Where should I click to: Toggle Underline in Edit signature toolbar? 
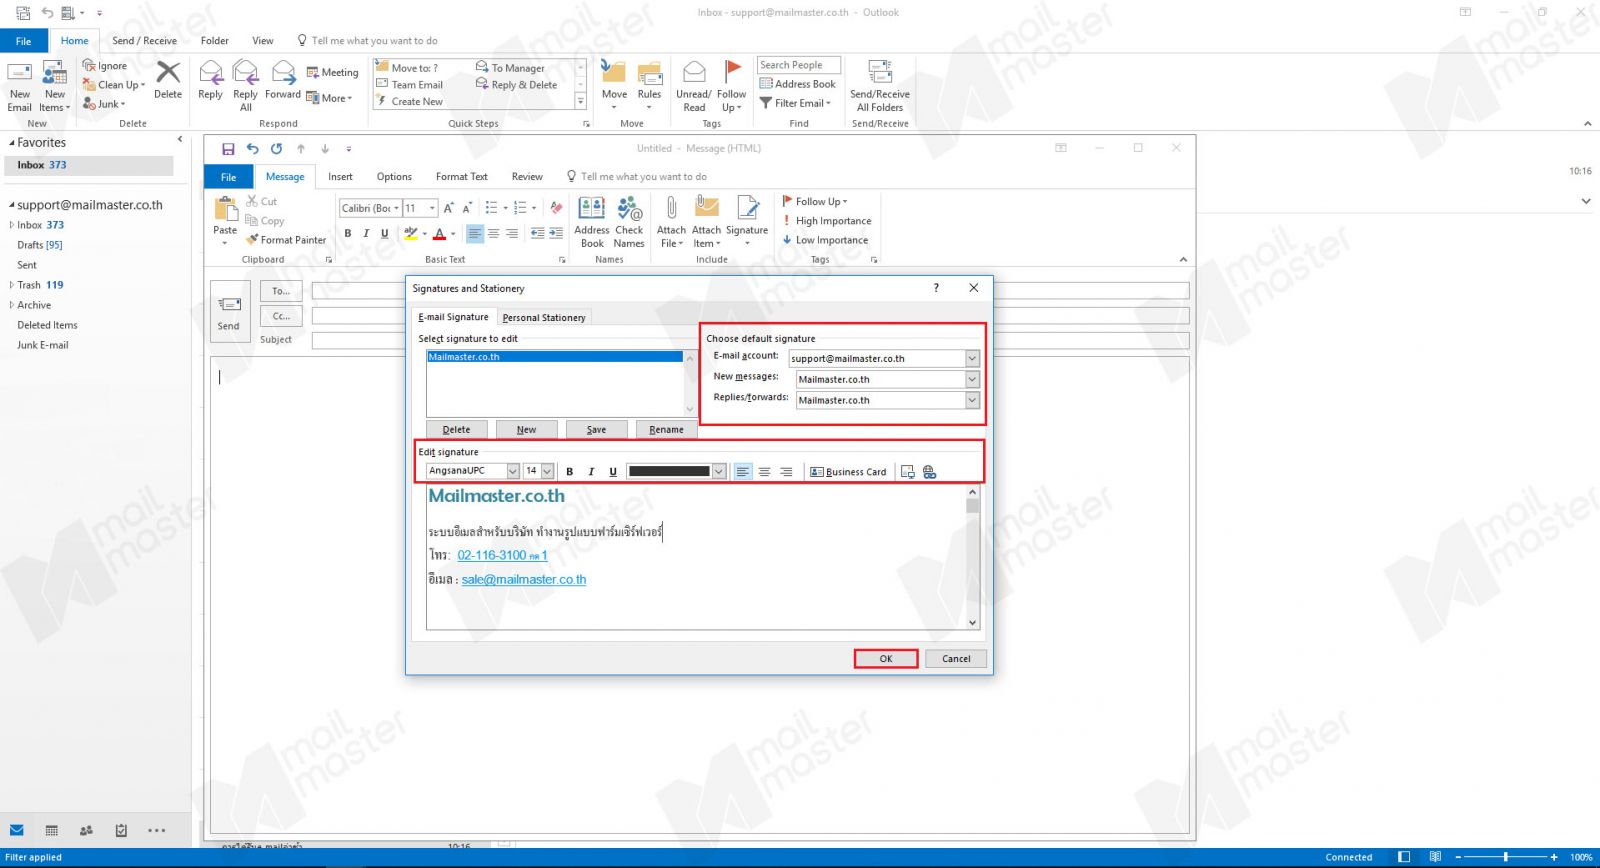pyautogui.click(x=613, y=472)
